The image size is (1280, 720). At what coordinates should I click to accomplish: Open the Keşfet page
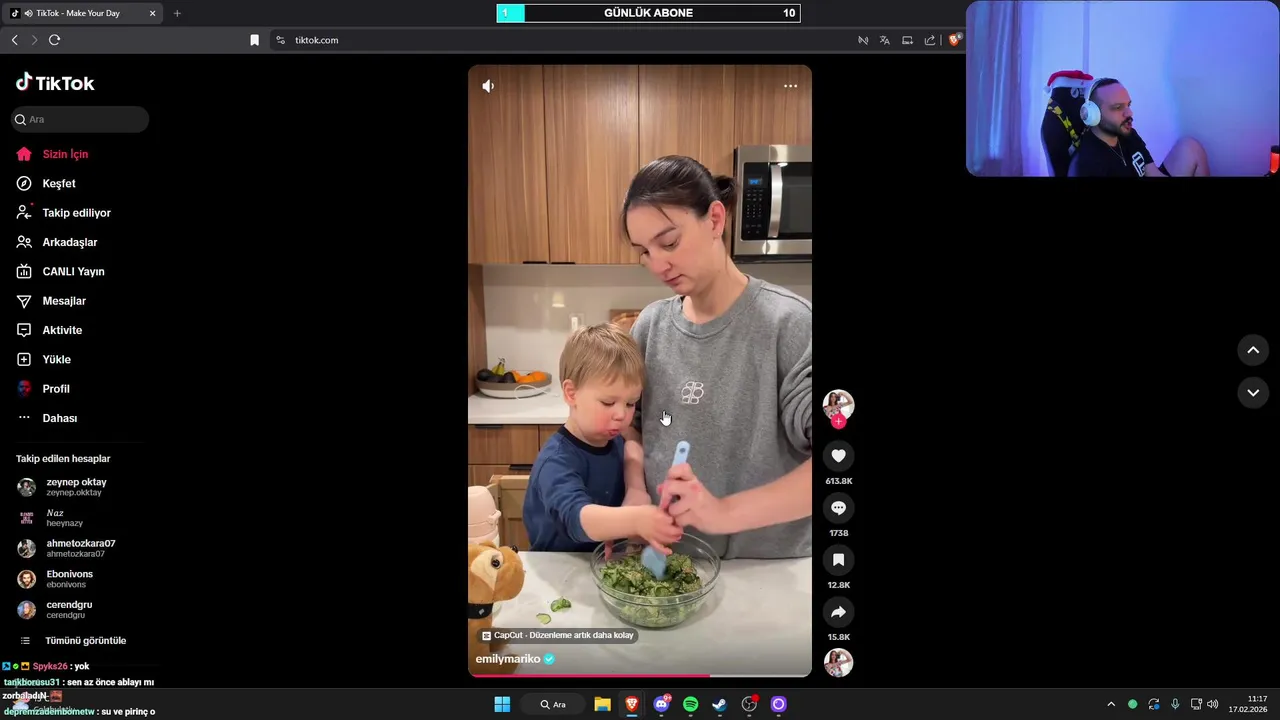coord(58,184)
